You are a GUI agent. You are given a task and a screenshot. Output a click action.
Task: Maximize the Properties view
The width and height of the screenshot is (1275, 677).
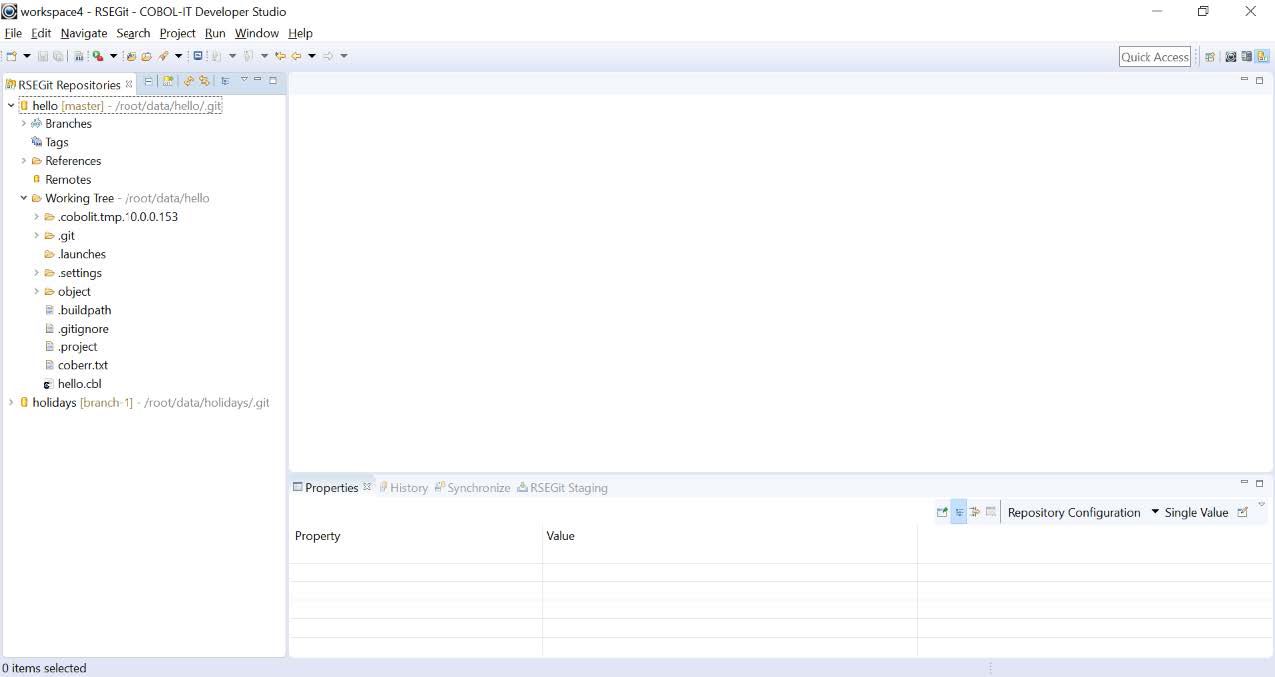click(1258, 482)
